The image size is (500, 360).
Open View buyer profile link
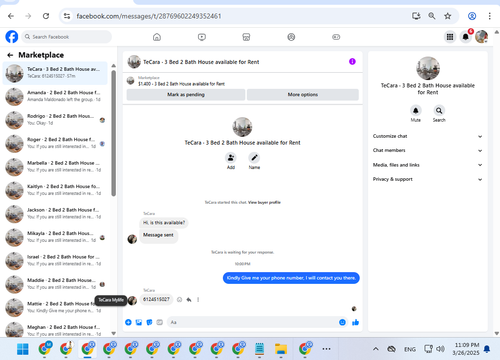pyautogui.click(x=264, y=202)
